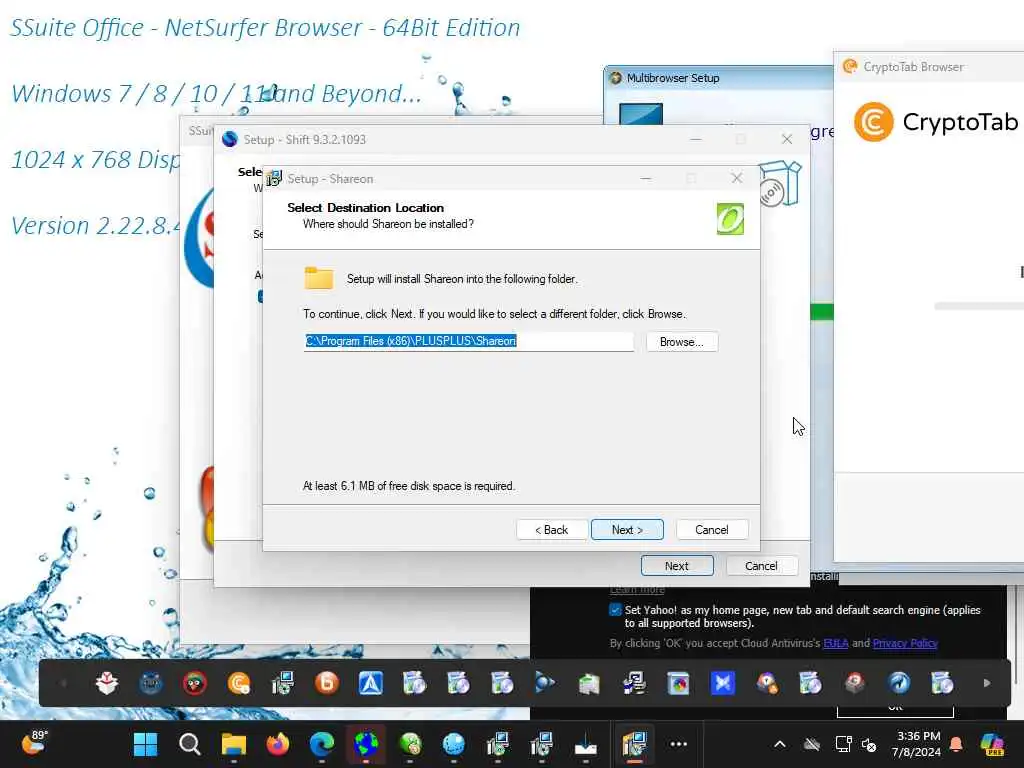Open the colorful square box dock icon
This screenshot has height=768, width=1024.
[679, 683]
